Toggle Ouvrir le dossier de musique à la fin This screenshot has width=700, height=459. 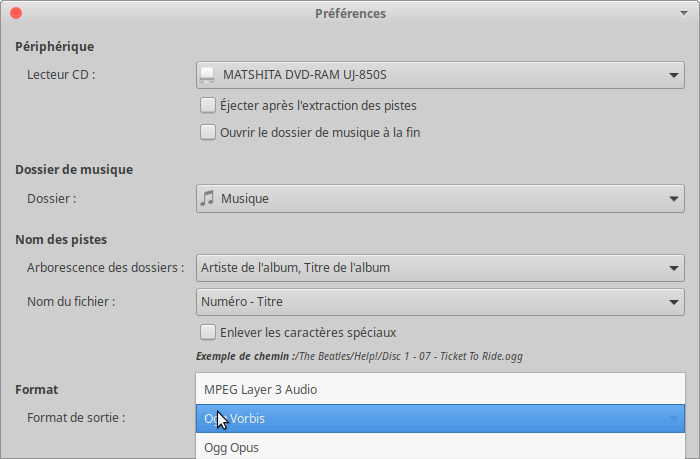[208, 132]
